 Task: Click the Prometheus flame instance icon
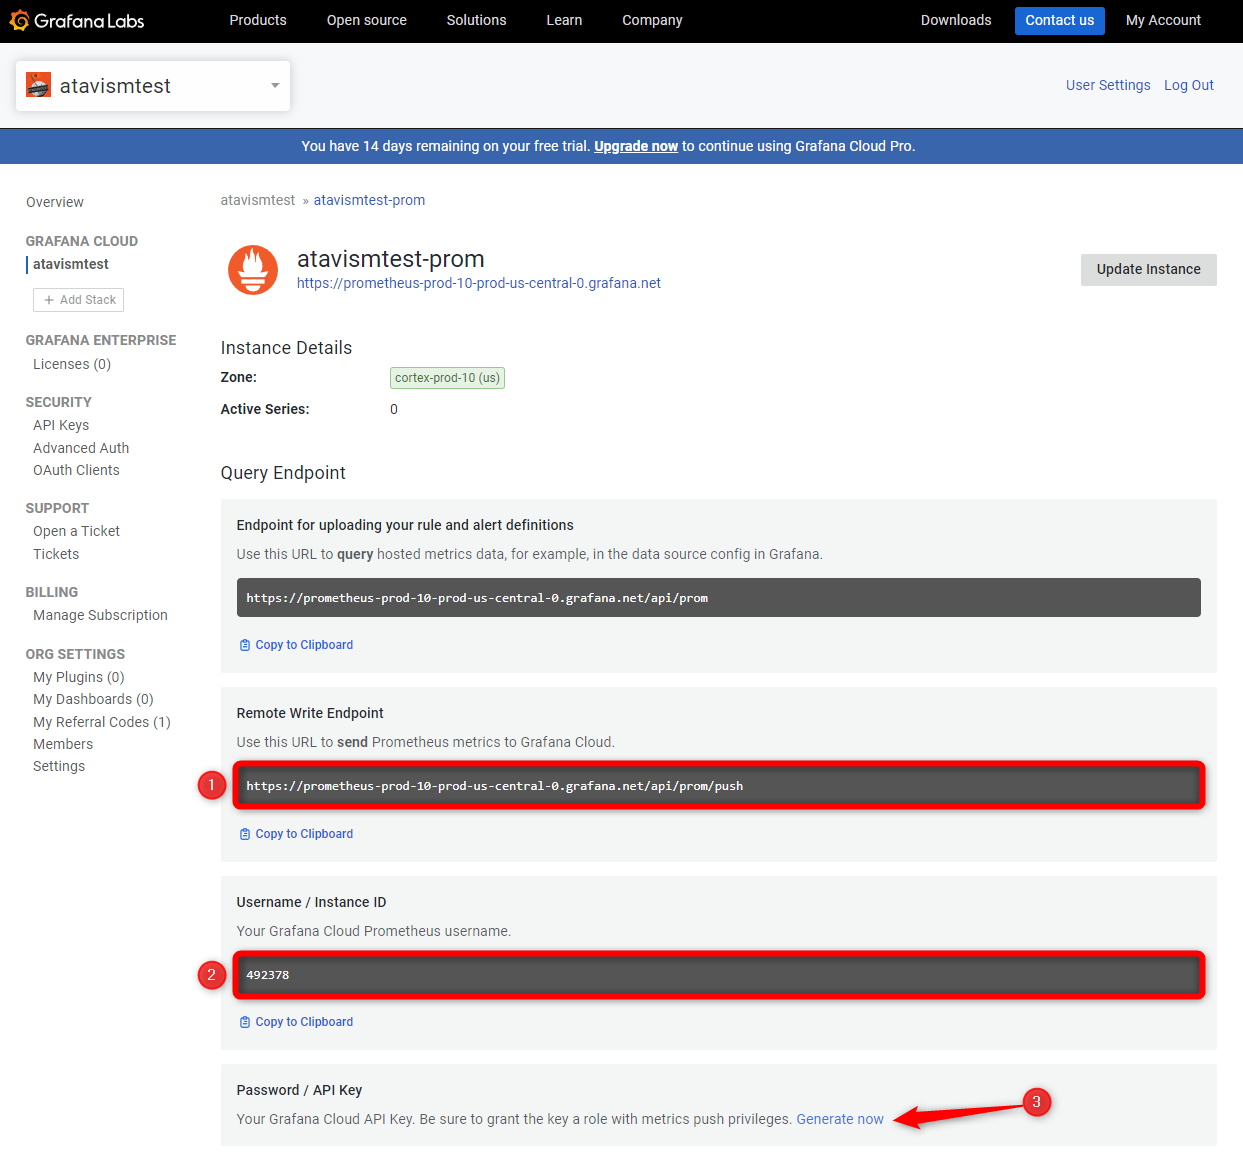[253, 270]
